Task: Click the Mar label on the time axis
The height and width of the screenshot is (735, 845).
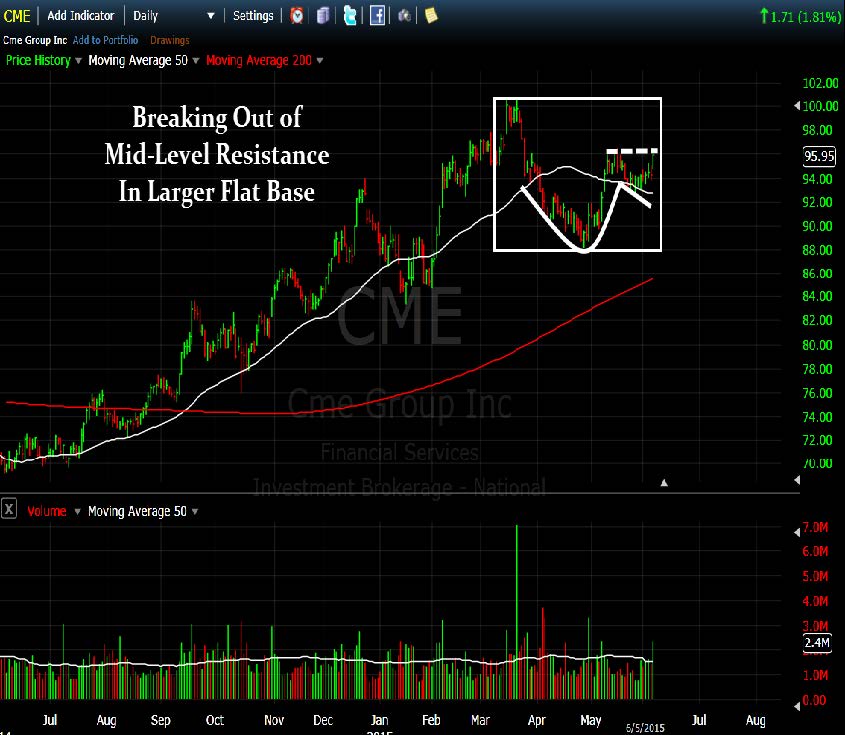Action: [x=480, y=720]
